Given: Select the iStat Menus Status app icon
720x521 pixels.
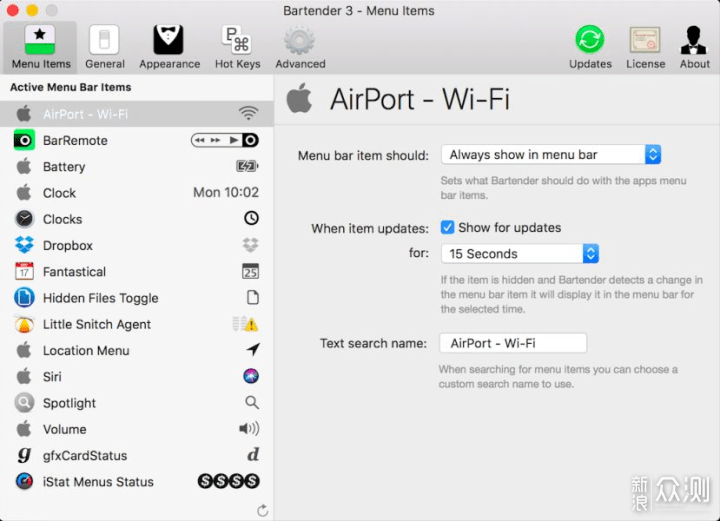Looking at the screenshot, I should click(x=24, y=482).
